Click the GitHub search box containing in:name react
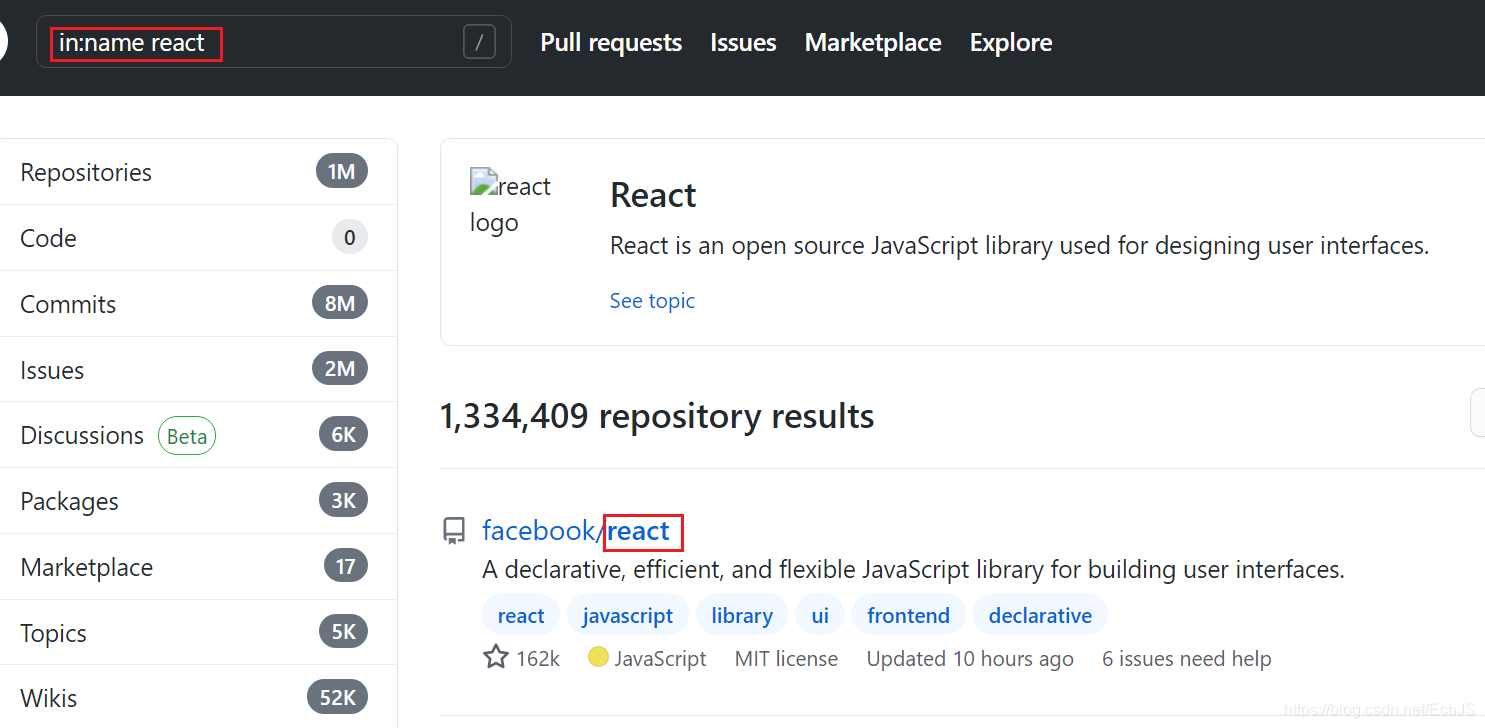 point(273,42)
